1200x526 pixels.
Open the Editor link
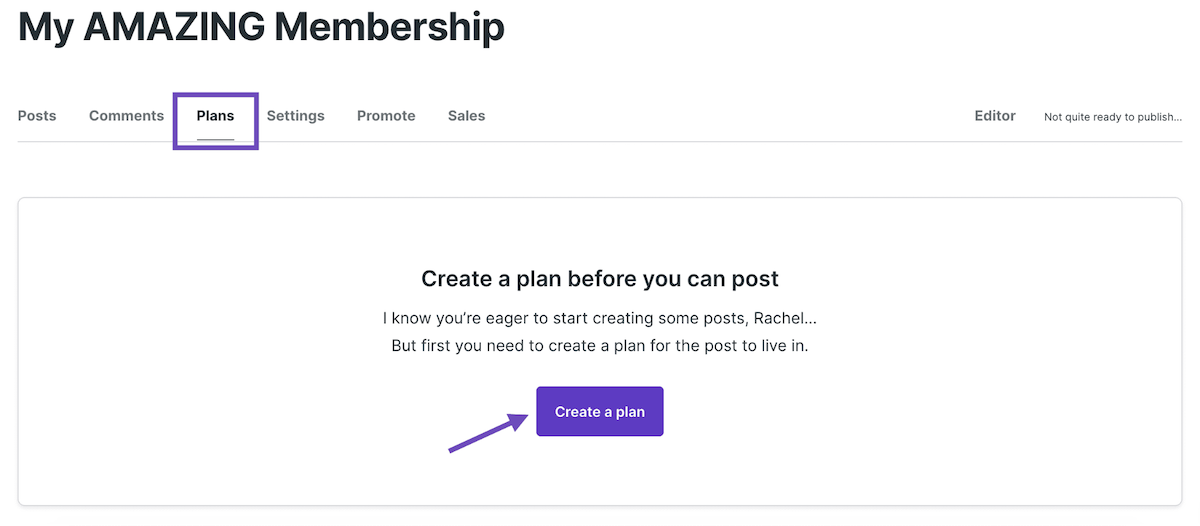tap(995, 116)
